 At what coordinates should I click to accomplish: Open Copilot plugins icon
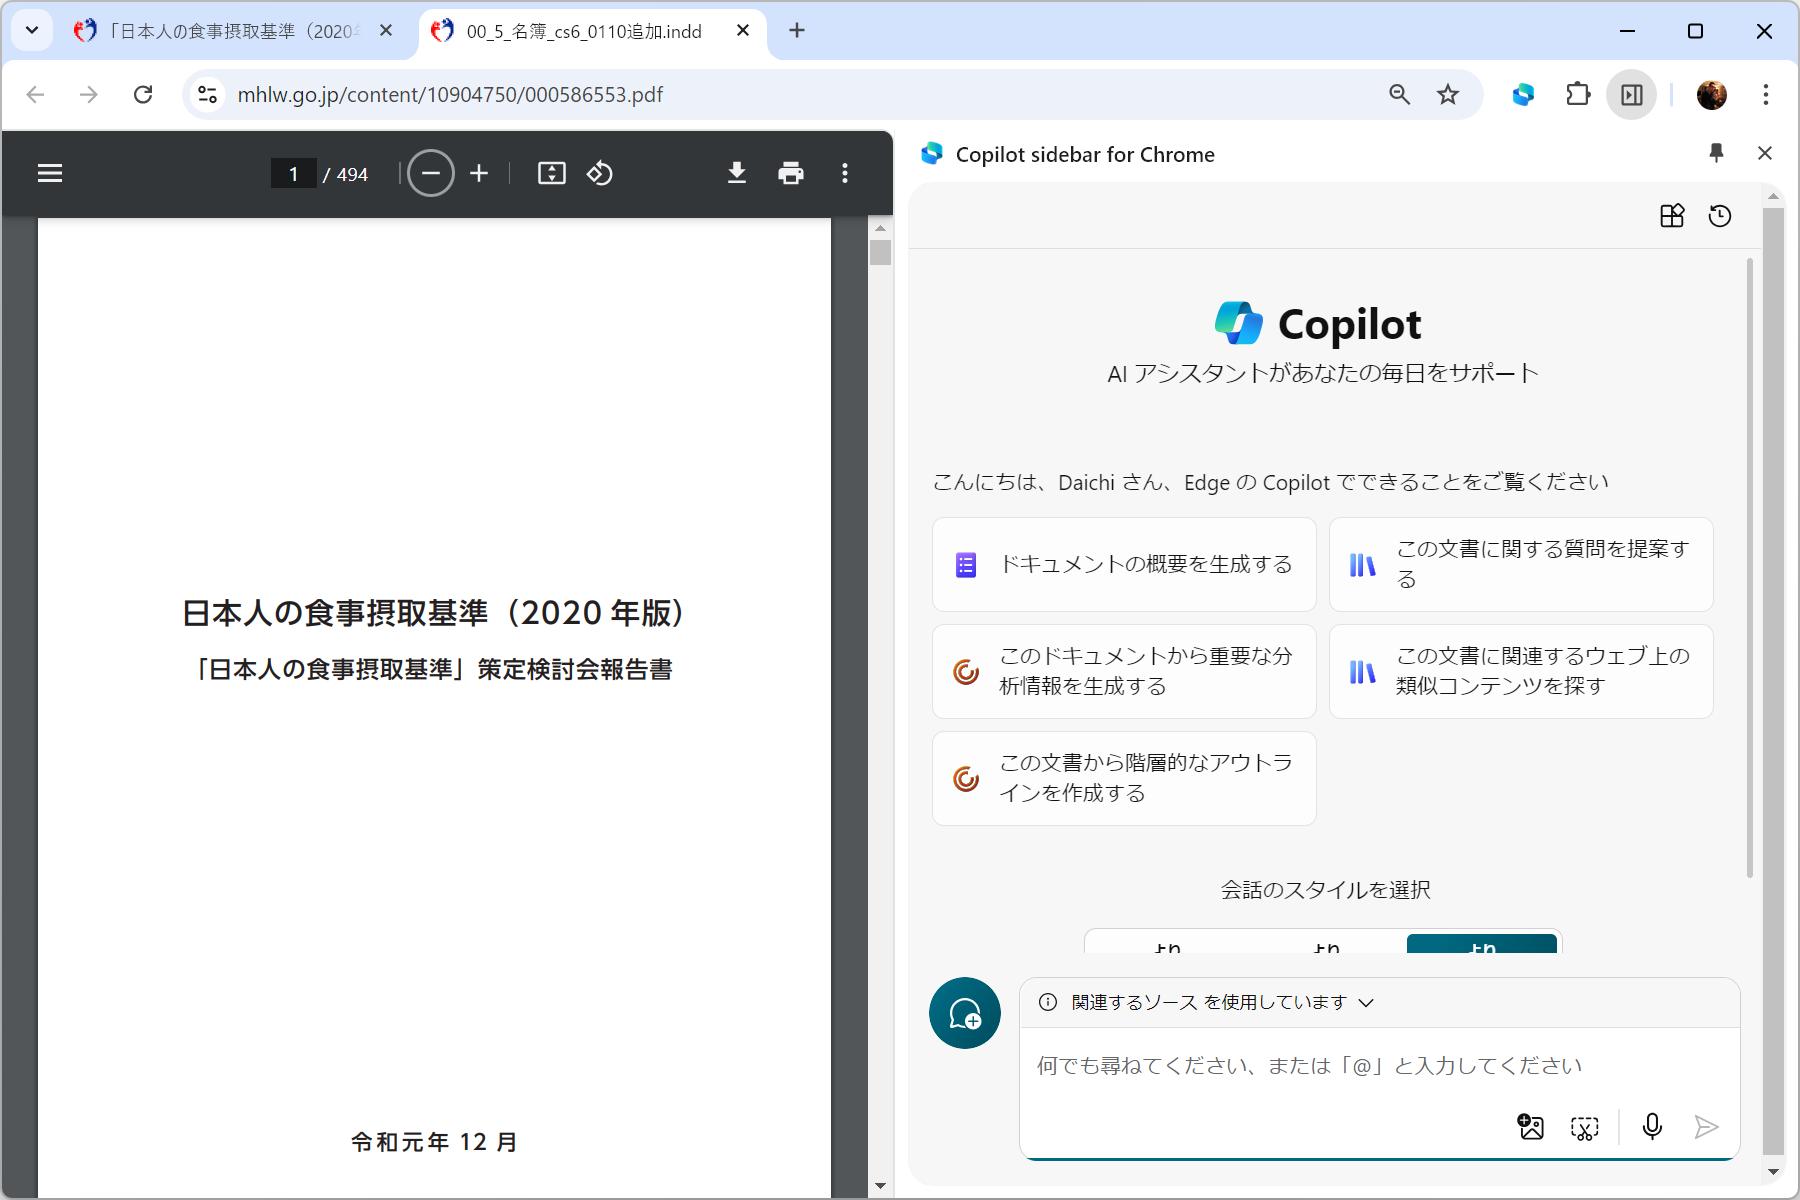click(x=1672, y=216)
